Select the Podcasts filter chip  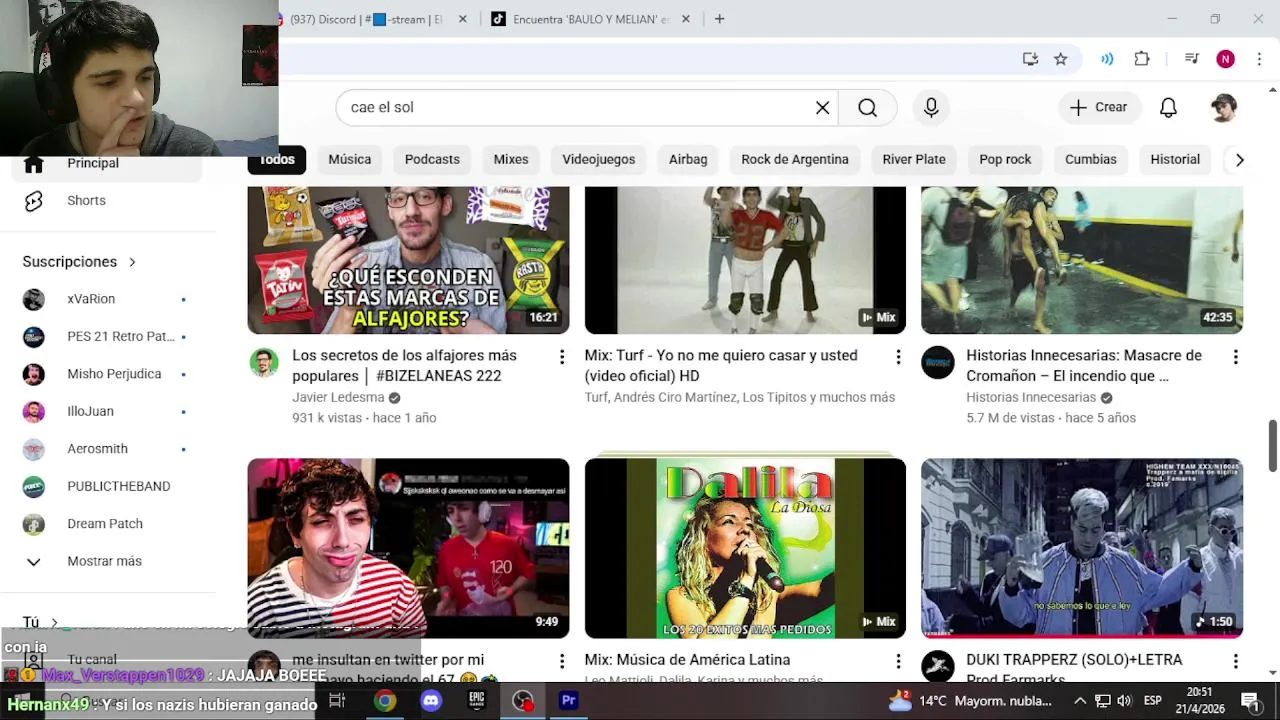[432, 160]
